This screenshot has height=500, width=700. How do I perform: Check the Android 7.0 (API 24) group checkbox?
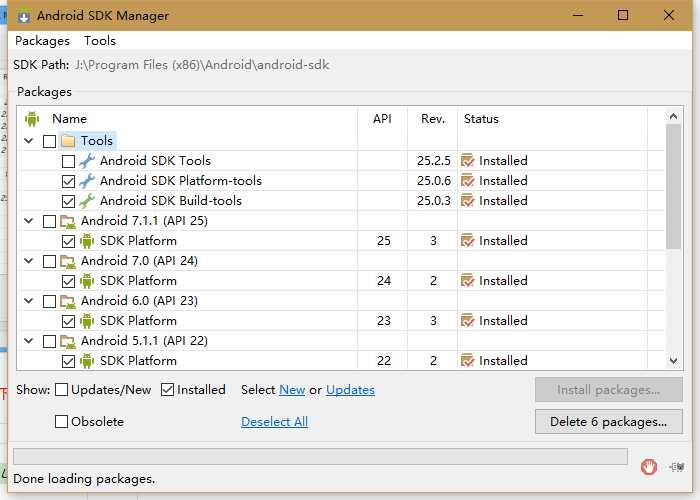click(49, 261)
